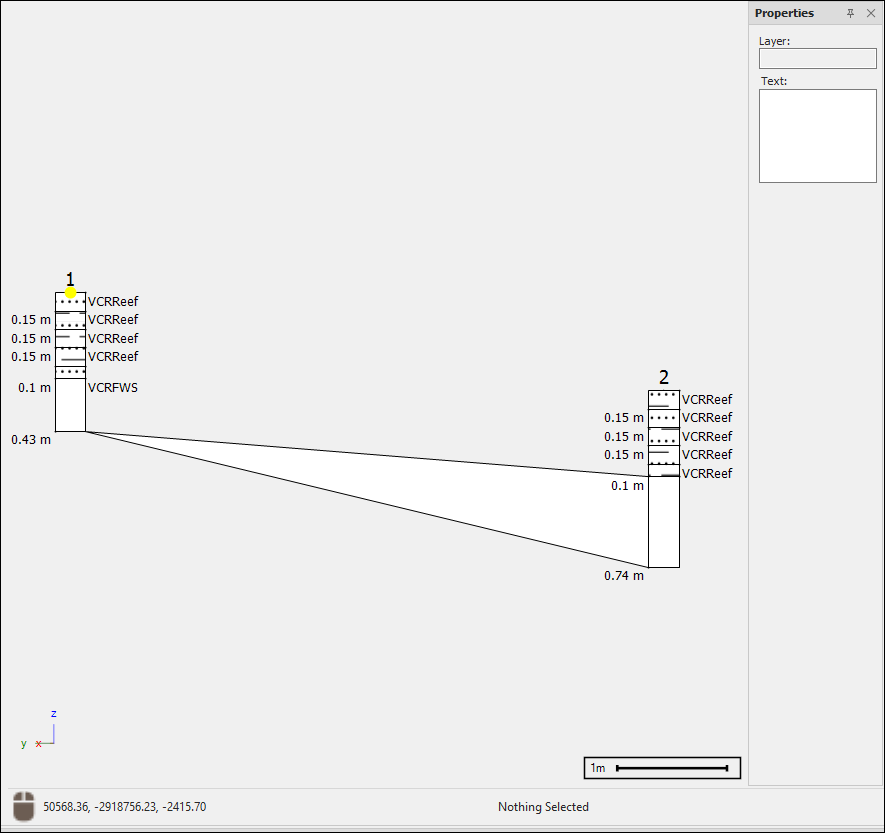The height and width of the screenshot is (833, 885).
Task: Select the VCRFWS label on section 1
Action: 113,388
